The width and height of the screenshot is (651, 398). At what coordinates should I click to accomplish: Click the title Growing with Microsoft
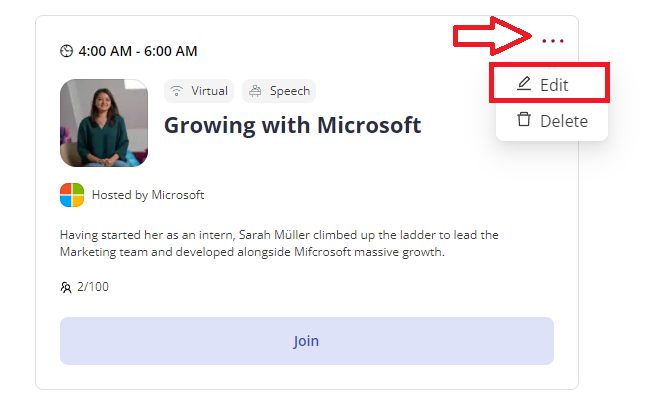coord(292,125)
